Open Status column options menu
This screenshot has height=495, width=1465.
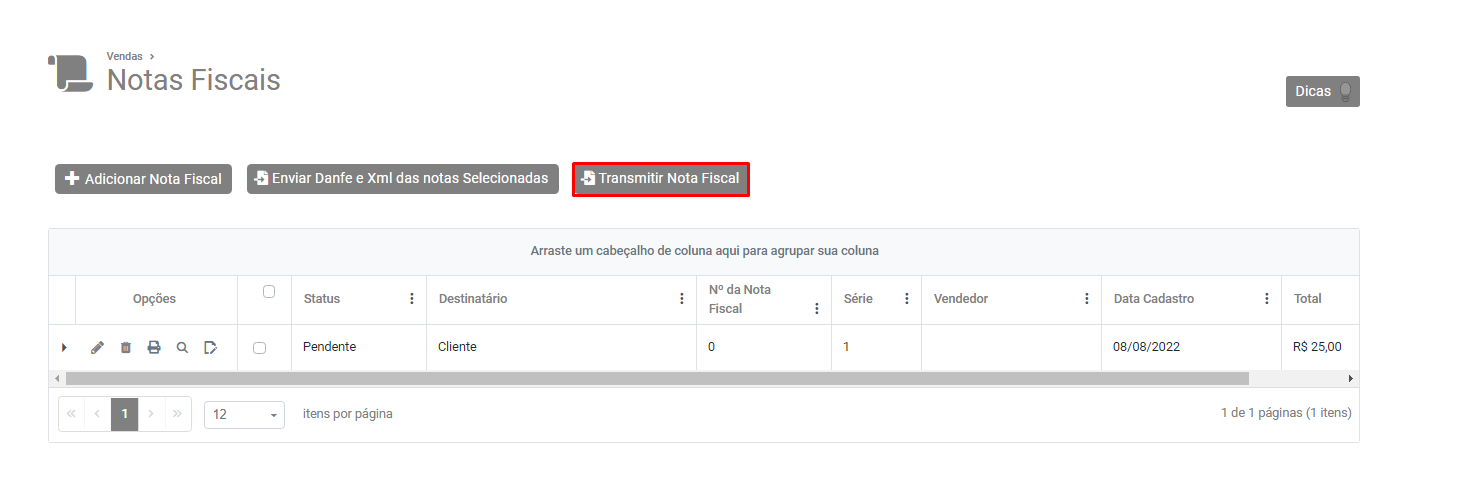tap(412, 299)
